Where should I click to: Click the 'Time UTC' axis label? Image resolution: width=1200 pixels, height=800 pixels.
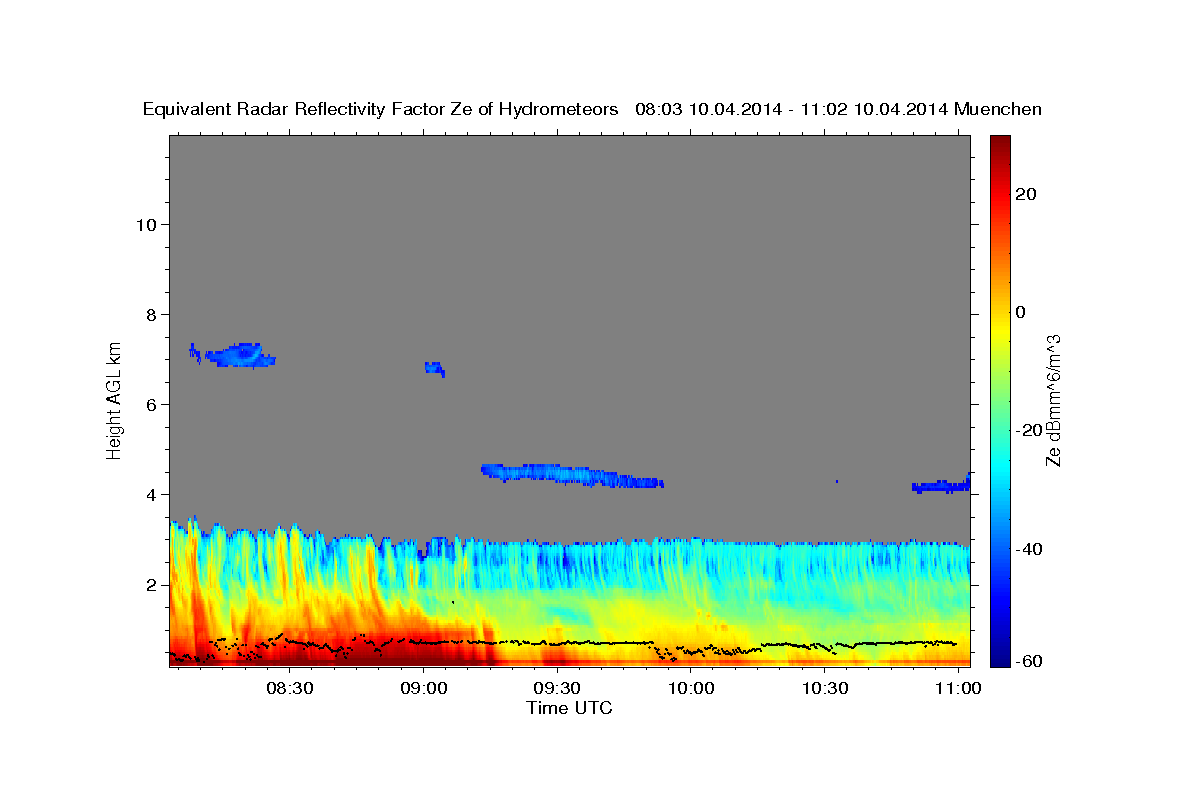pyautogui.click(x=569, y=708)
